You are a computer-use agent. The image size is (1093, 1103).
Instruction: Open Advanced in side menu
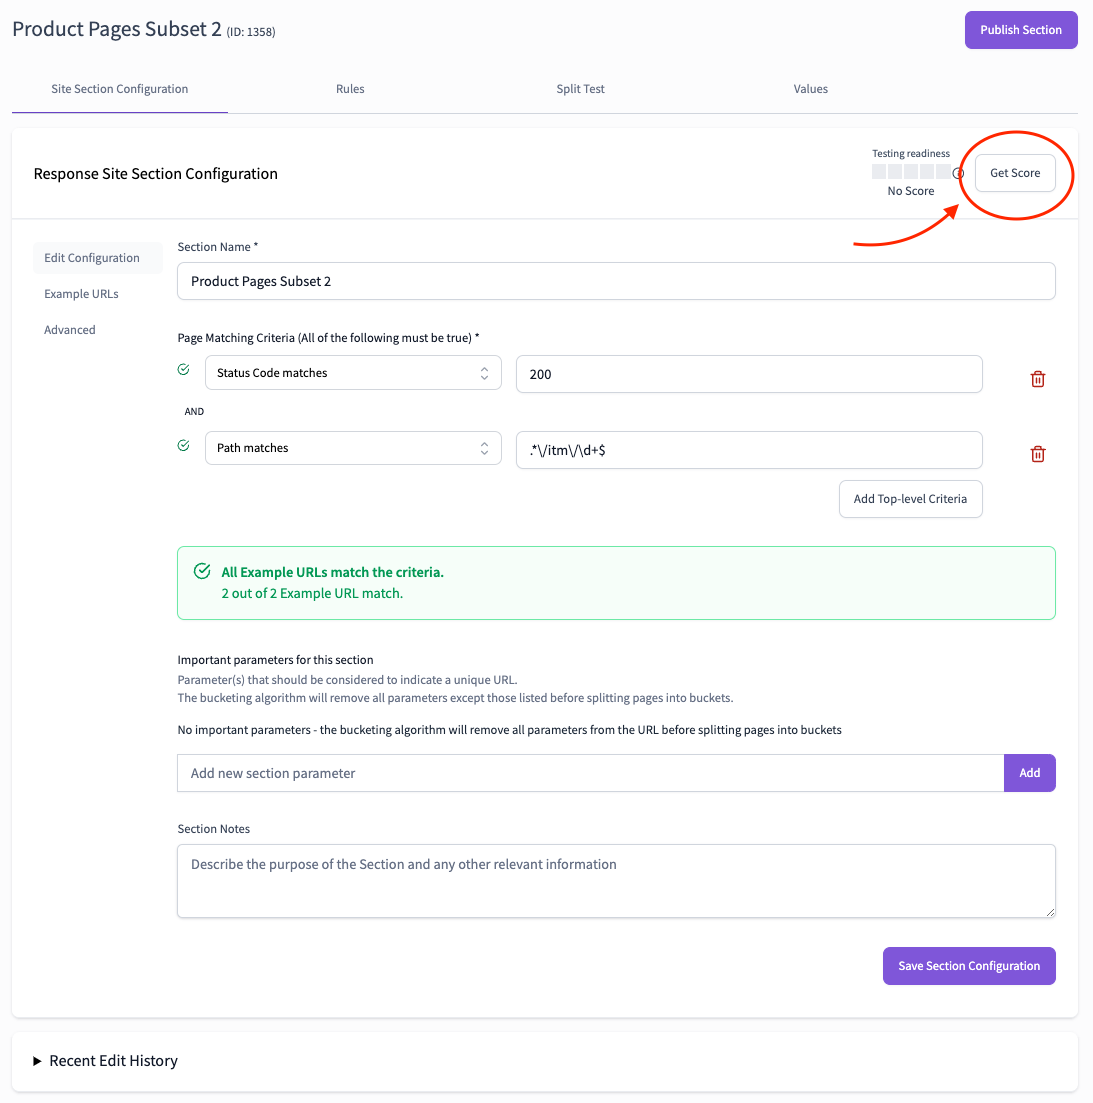pyautogui.click(x=70, y=329)
